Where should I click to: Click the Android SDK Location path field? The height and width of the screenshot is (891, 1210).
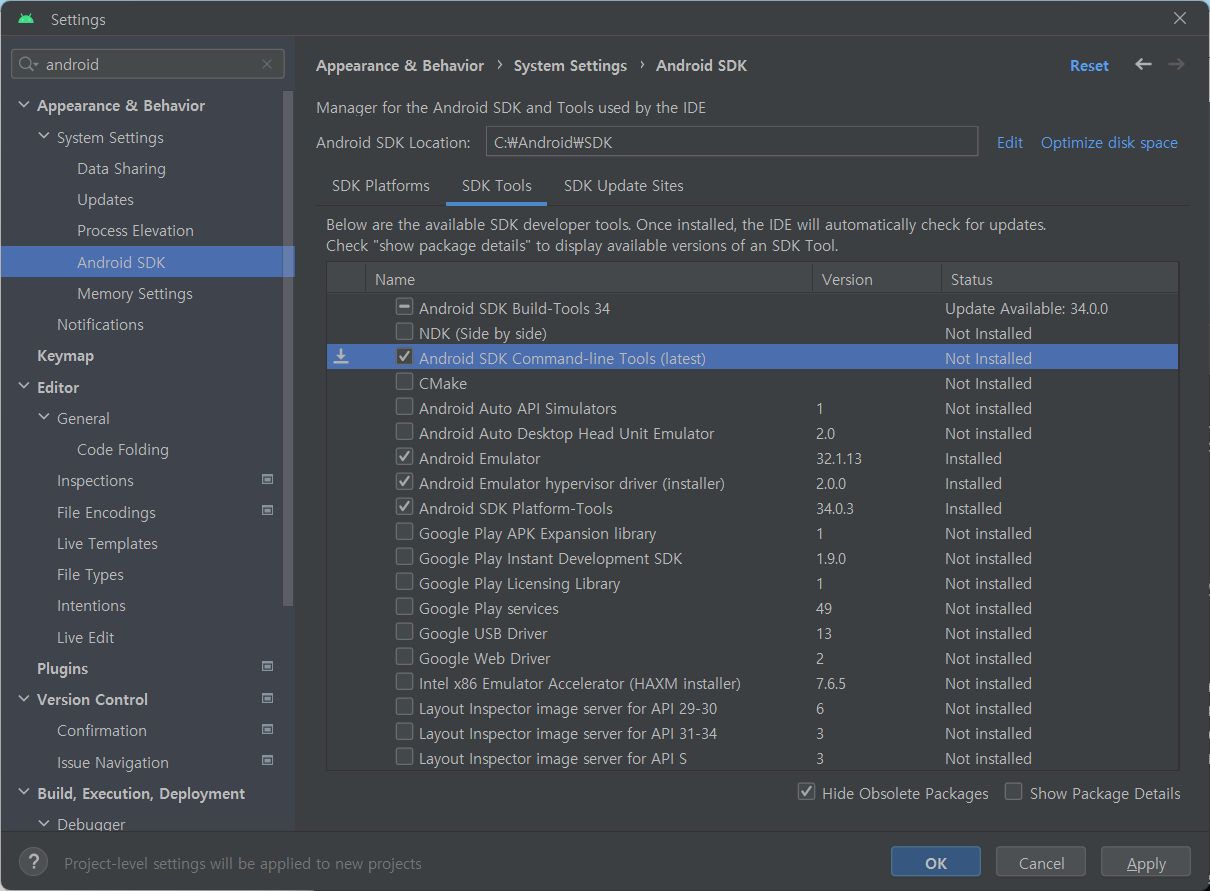(x=732, y=142)
